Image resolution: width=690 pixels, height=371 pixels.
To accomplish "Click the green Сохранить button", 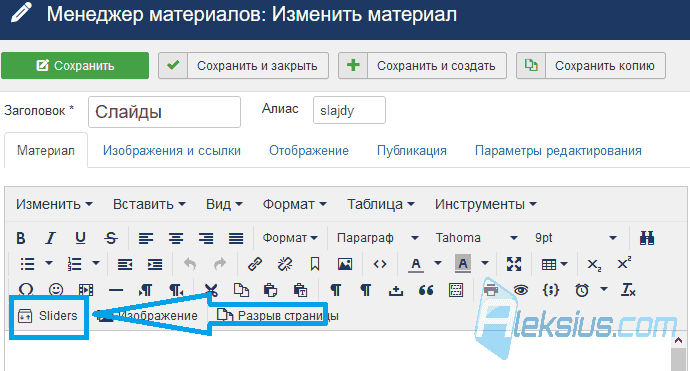I will point(75,66).
